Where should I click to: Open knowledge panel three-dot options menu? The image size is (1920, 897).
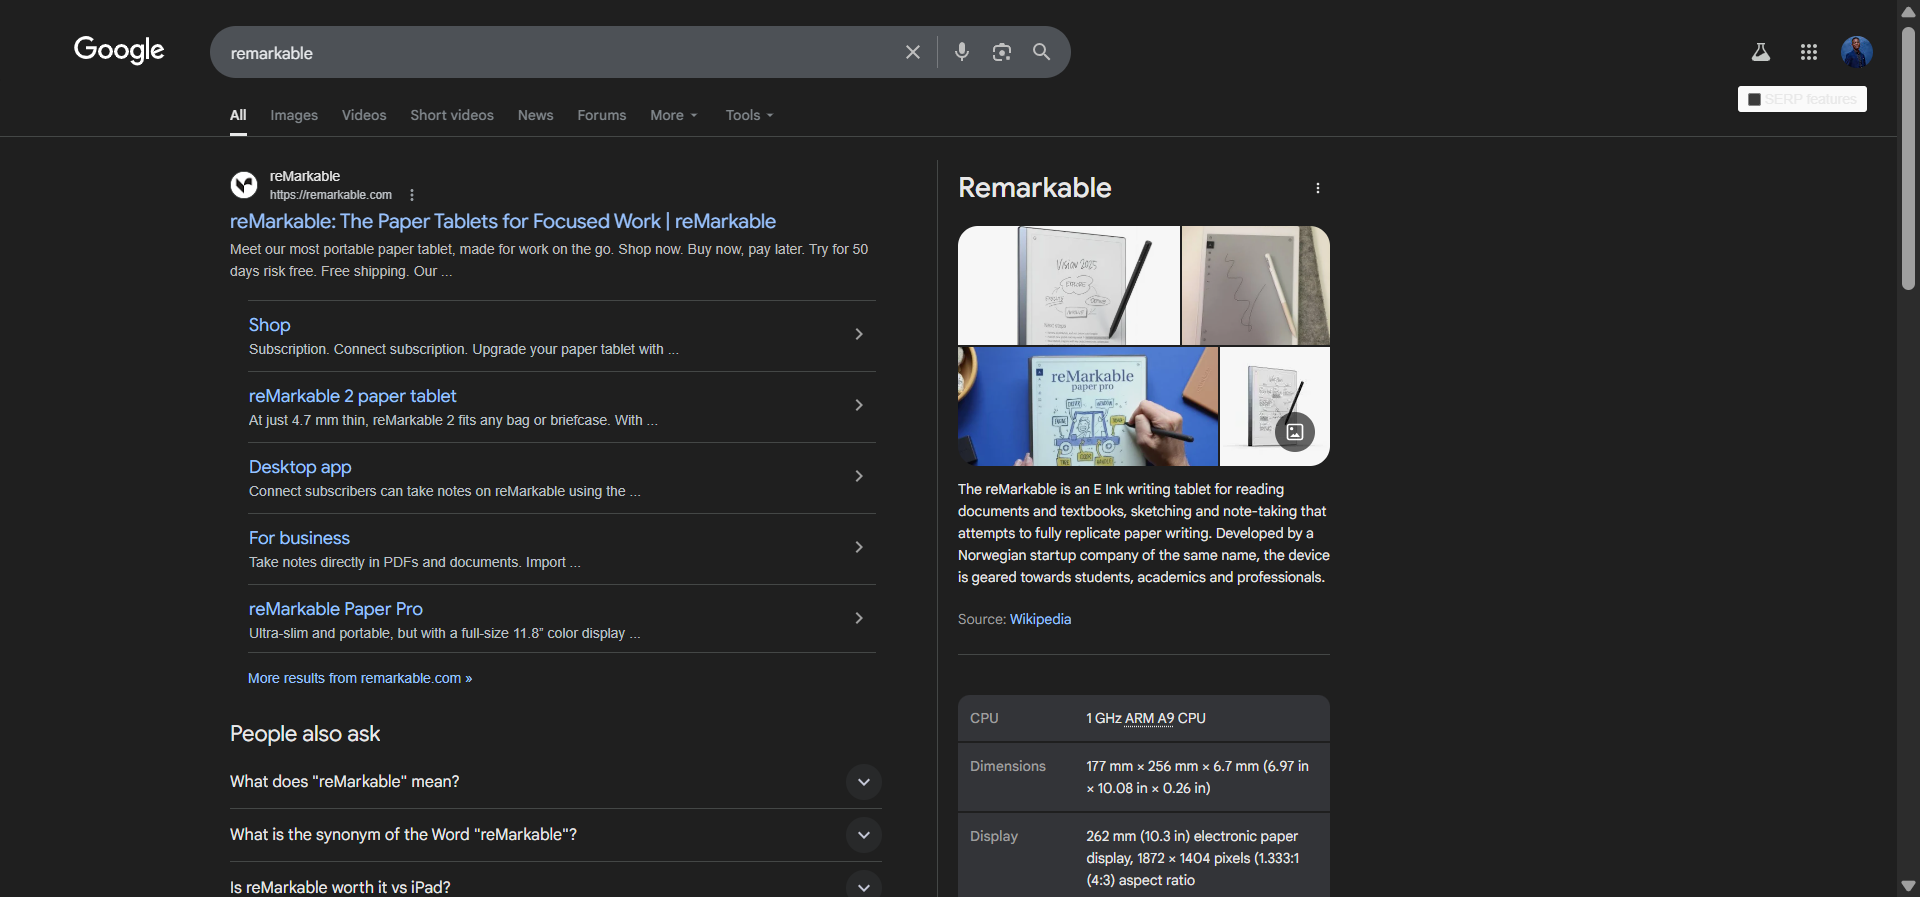pos(1318,188)
